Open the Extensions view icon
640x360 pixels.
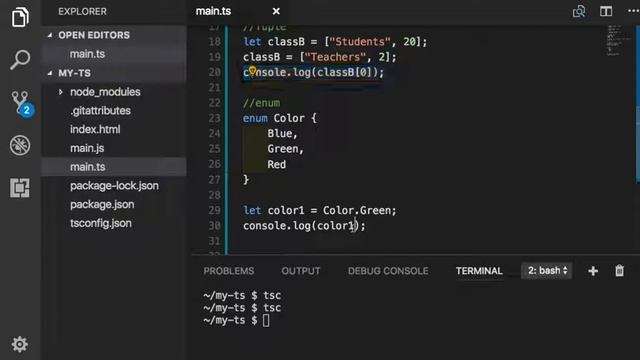point(20,188)
